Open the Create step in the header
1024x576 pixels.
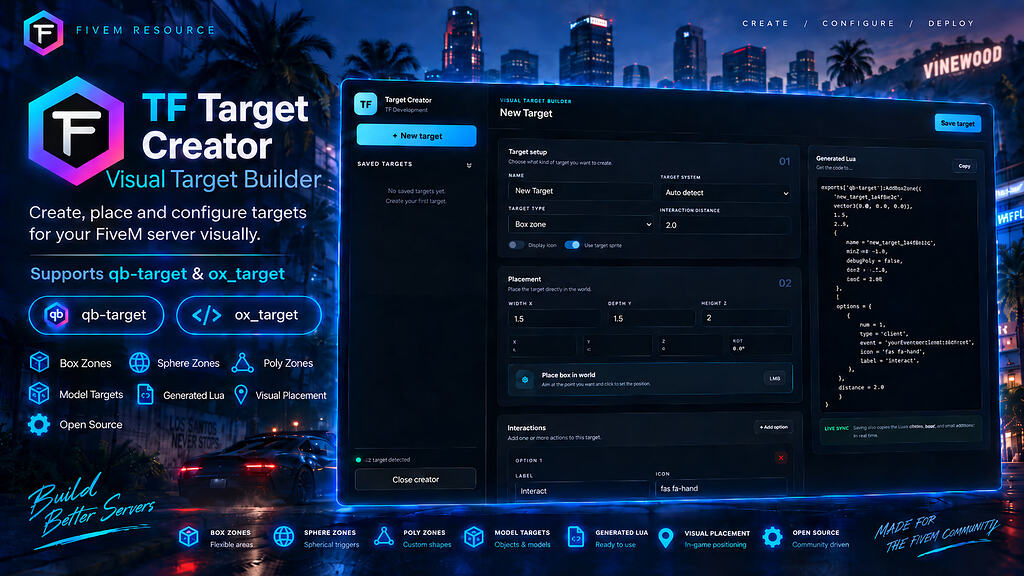click(765, 24)
